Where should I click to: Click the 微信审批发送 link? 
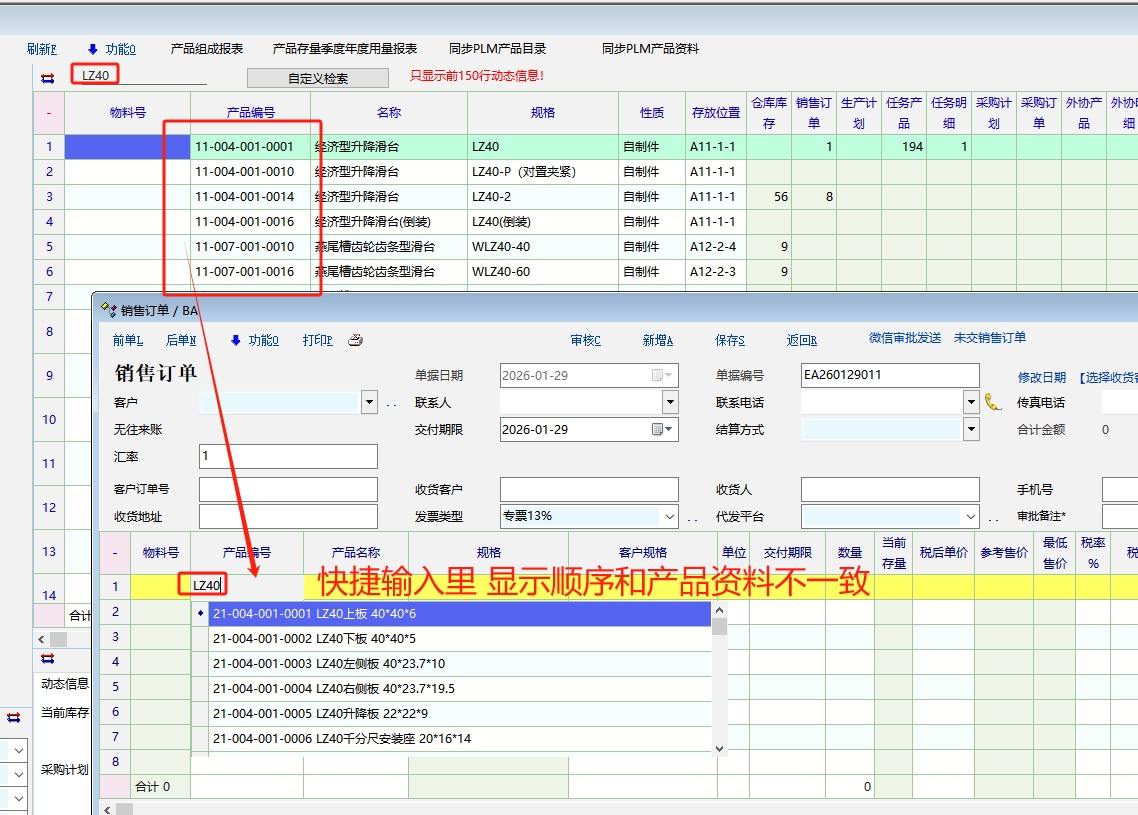904,338
